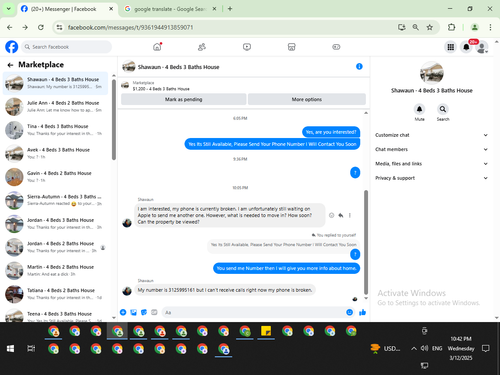500x375 pixels.
Task: Open more actions plus icon in composer
Action: click(x=123, y=312)
